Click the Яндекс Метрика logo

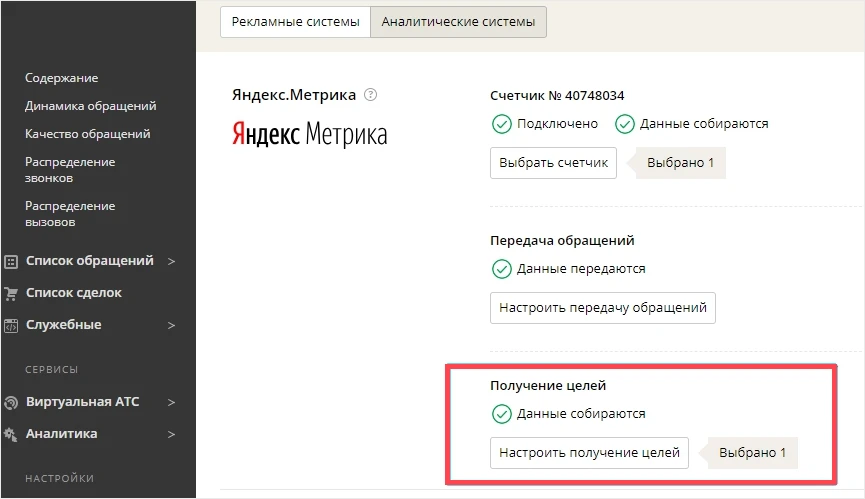[x=309, y=134]
